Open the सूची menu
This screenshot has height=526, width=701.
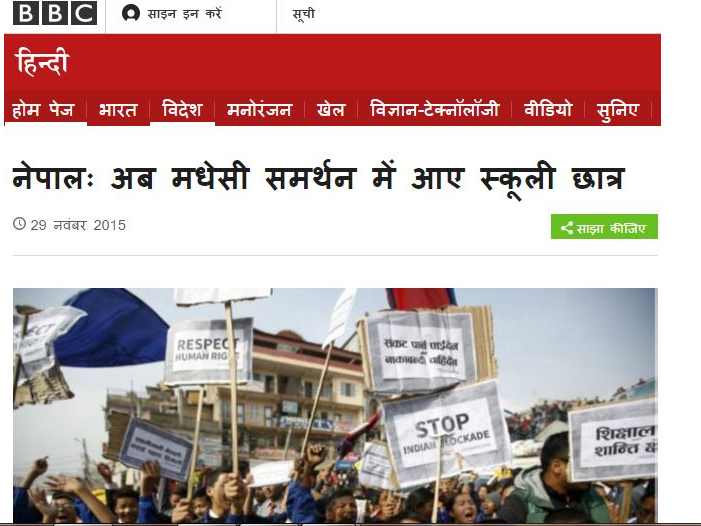pyautogui.click(x=304, y=14)
